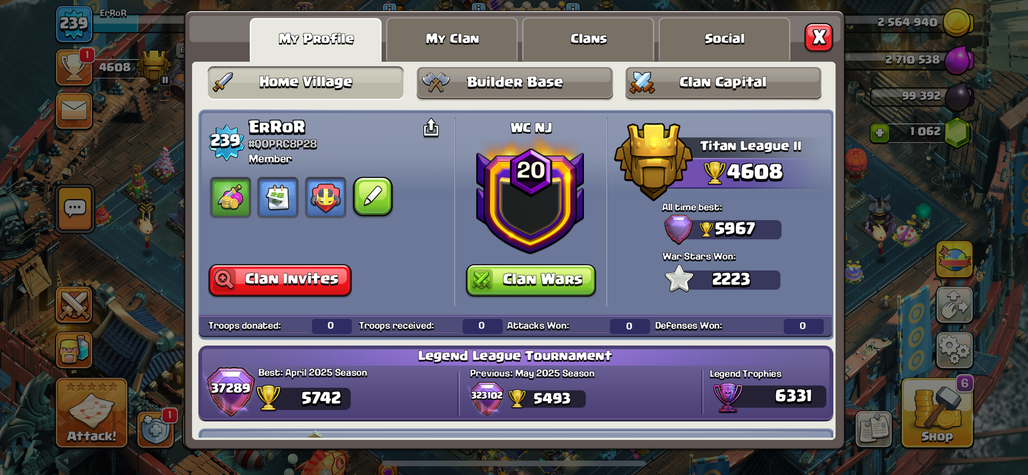Open the Shop hammer icon
Screen dimensions: 1028x475
936,412
